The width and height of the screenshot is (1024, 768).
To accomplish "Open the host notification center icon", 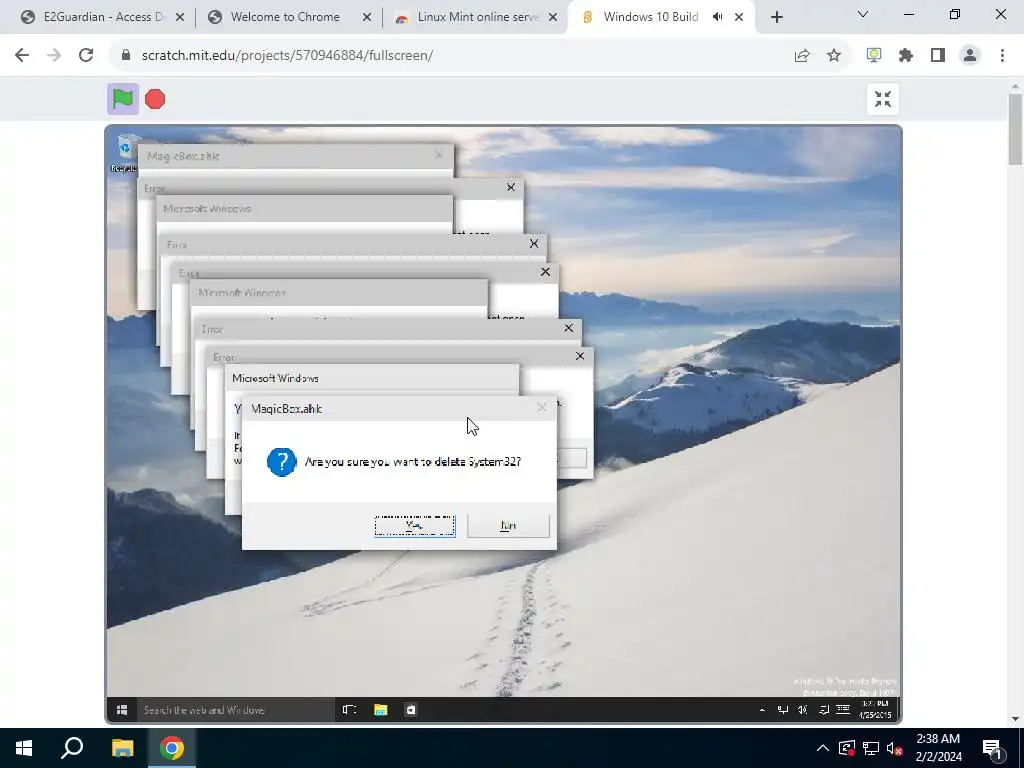I will click(993, 748).
